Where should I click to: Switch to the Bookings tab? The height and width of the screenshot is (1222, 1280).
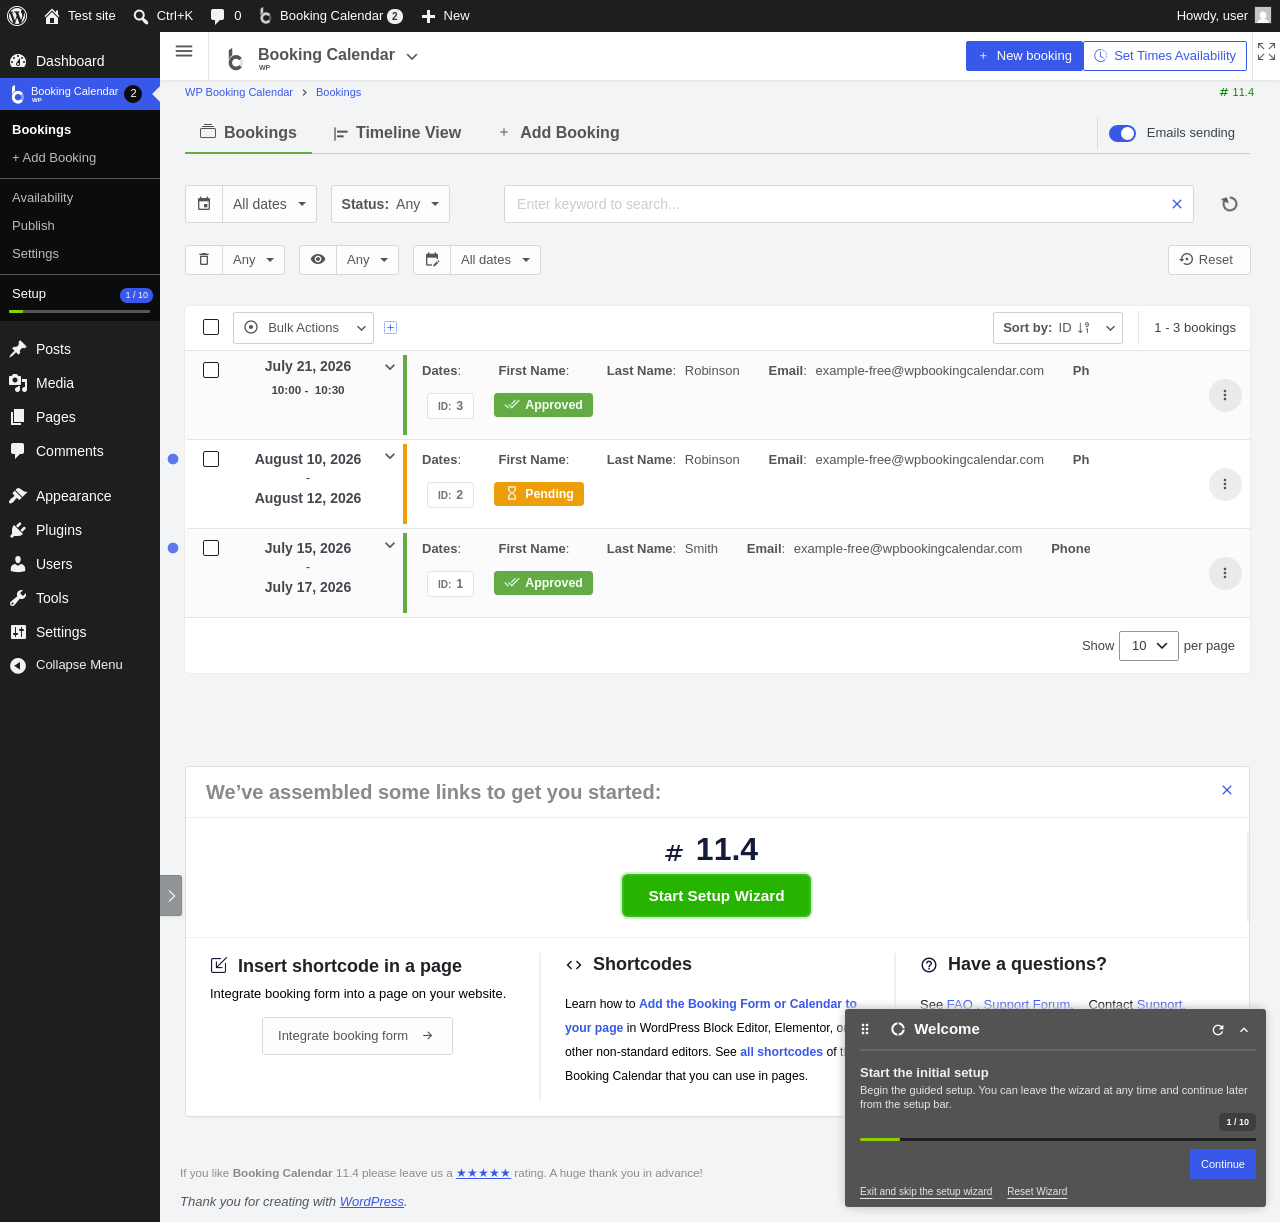[x=248, y=133]
